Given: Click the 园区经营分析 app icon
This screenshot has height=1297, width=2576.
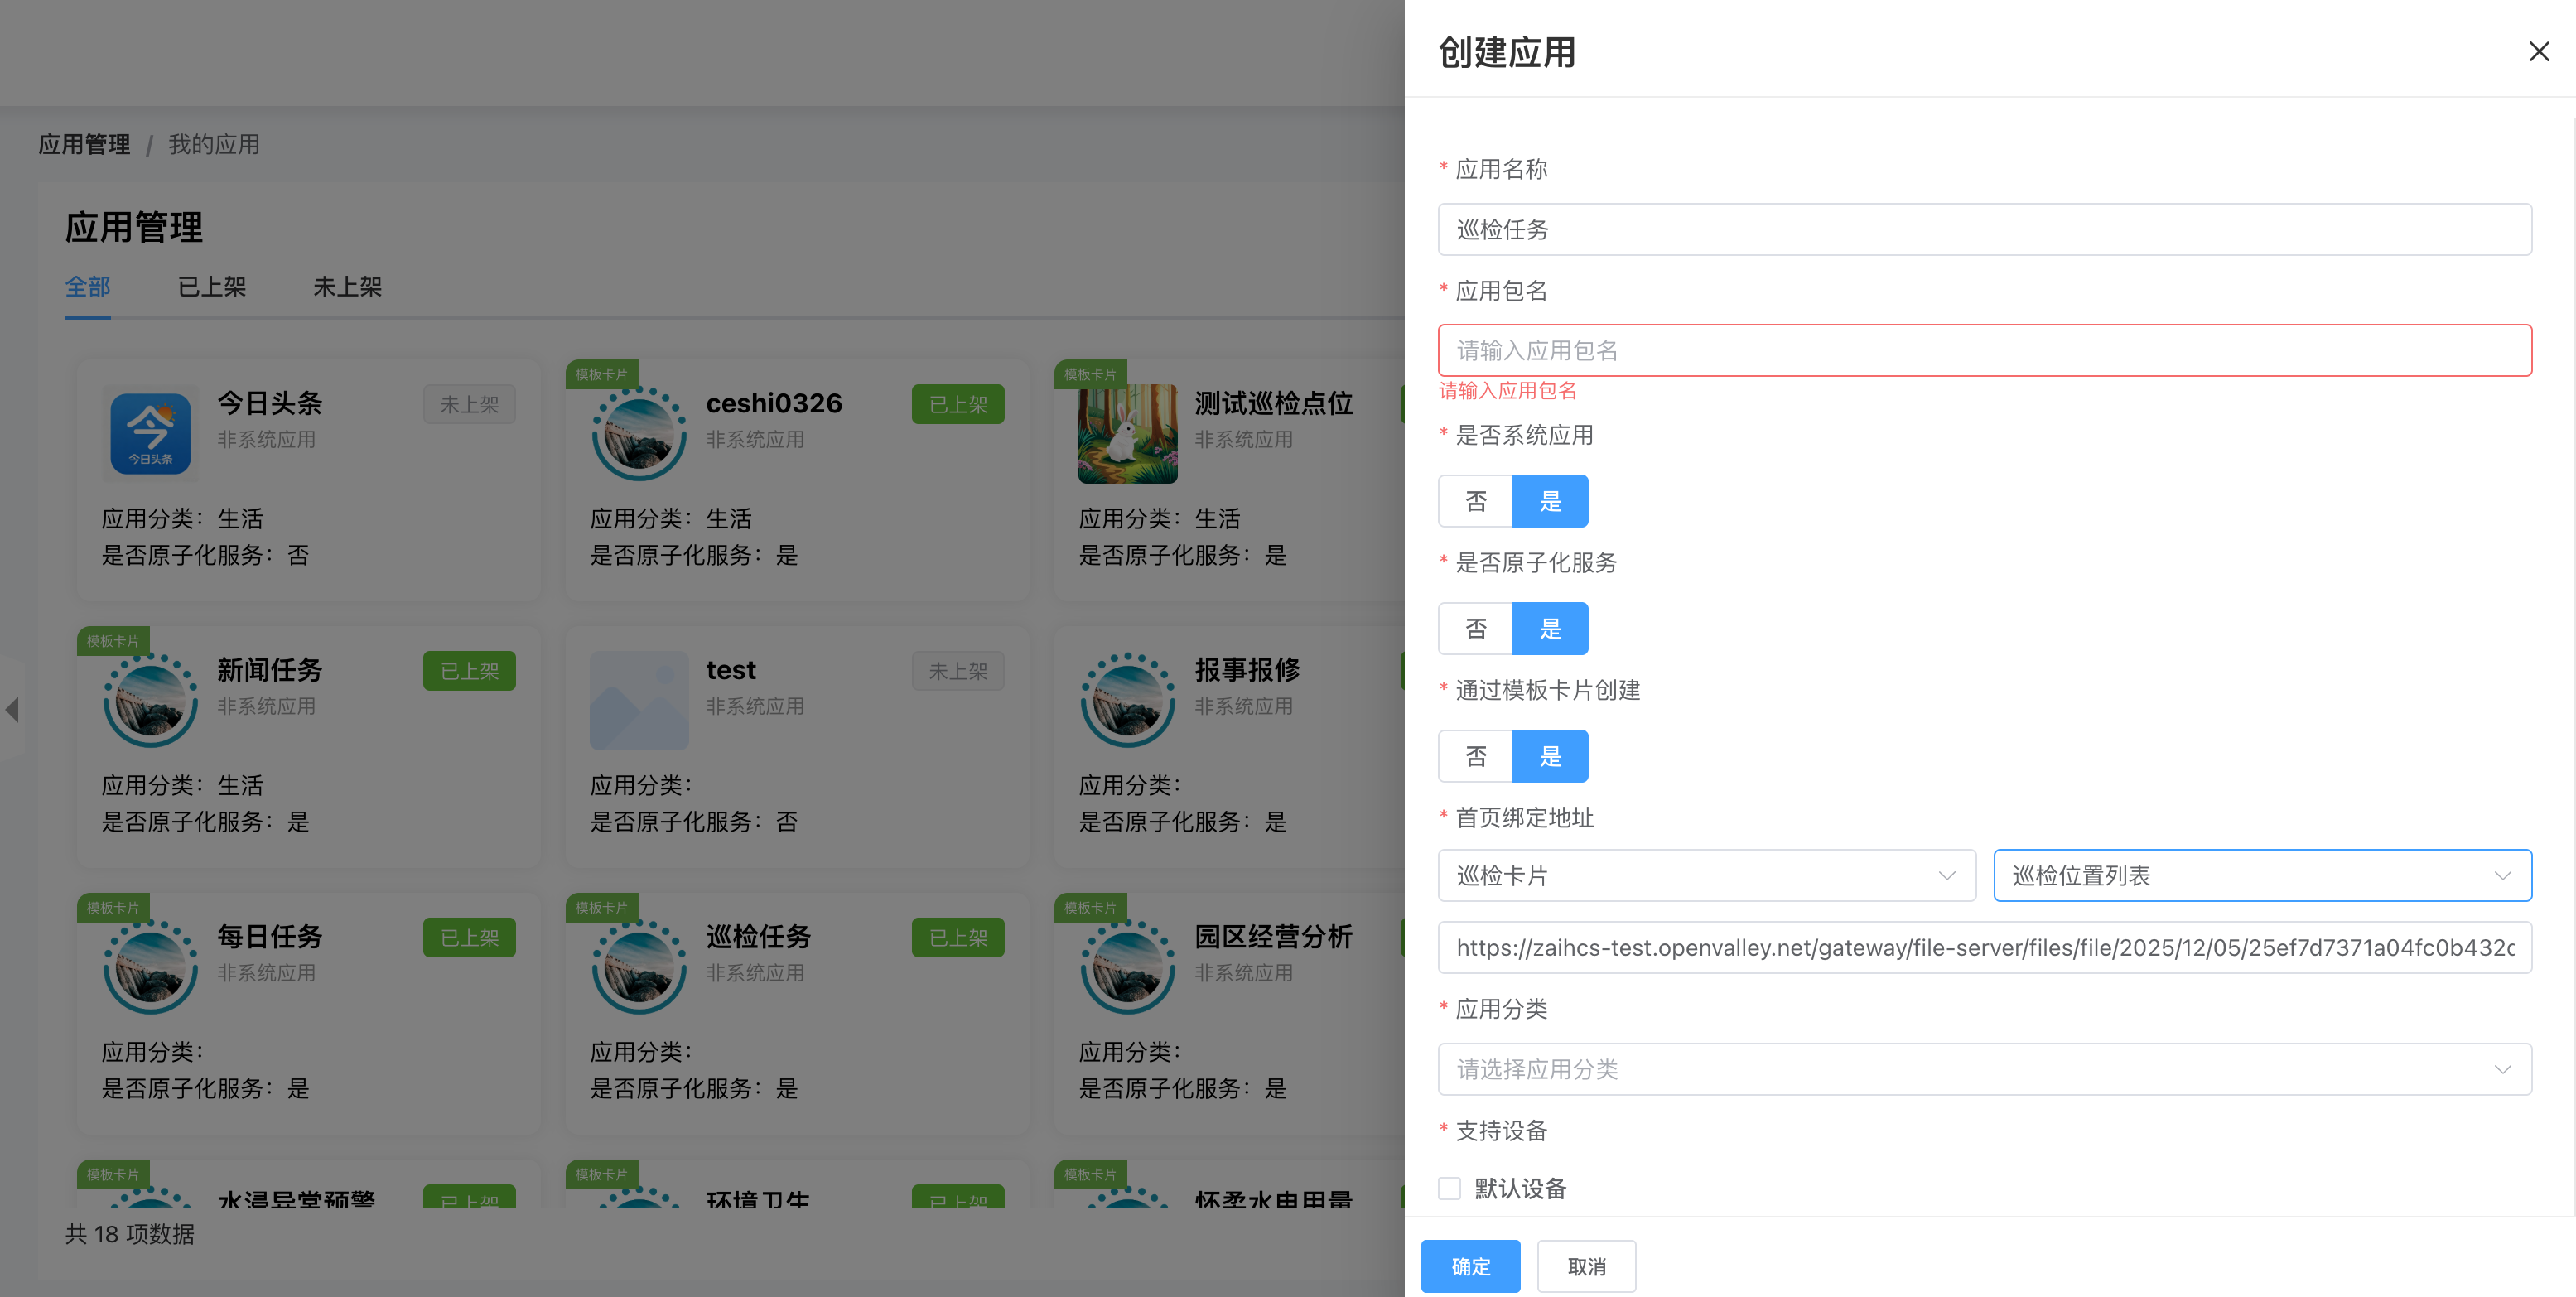Looking at the screenshot, I should [1127, 967].
